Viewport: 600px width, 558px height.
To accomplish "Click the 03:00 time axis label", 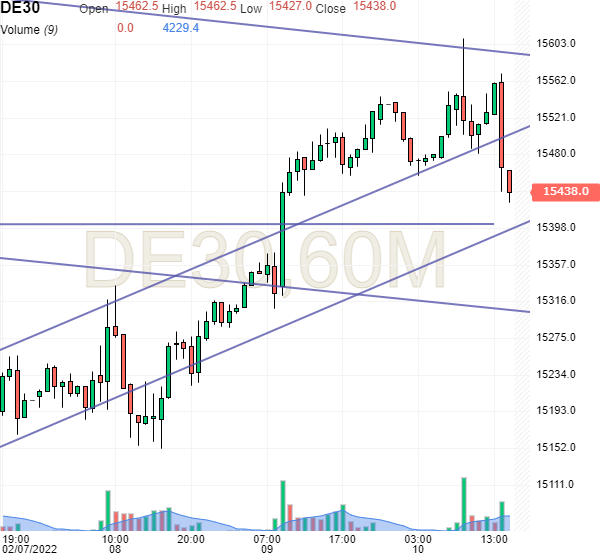I will [419, 538].
